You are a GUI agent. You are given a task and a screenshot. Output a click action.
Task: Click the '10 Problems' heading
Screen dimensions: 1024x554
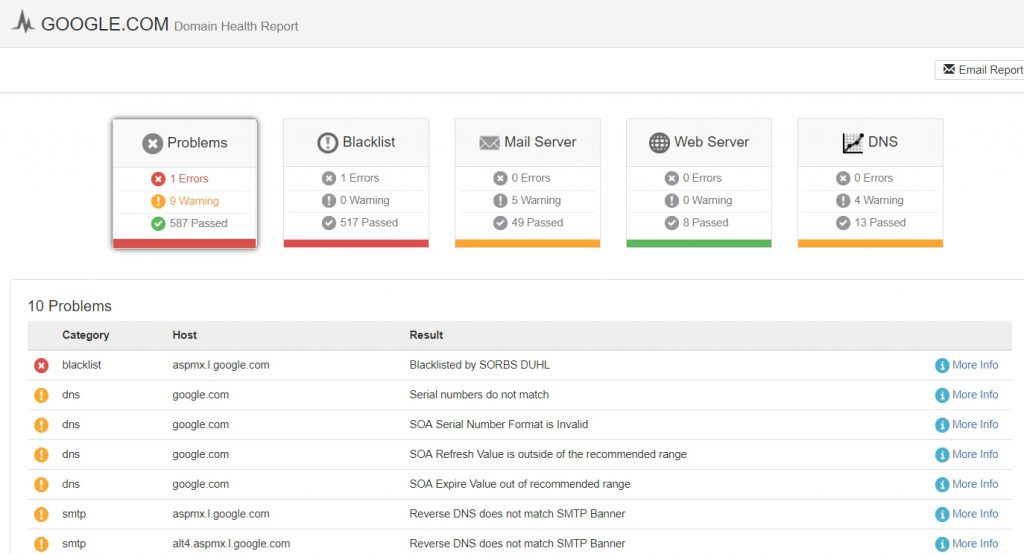pyautogui.click(x=70, y=306)
